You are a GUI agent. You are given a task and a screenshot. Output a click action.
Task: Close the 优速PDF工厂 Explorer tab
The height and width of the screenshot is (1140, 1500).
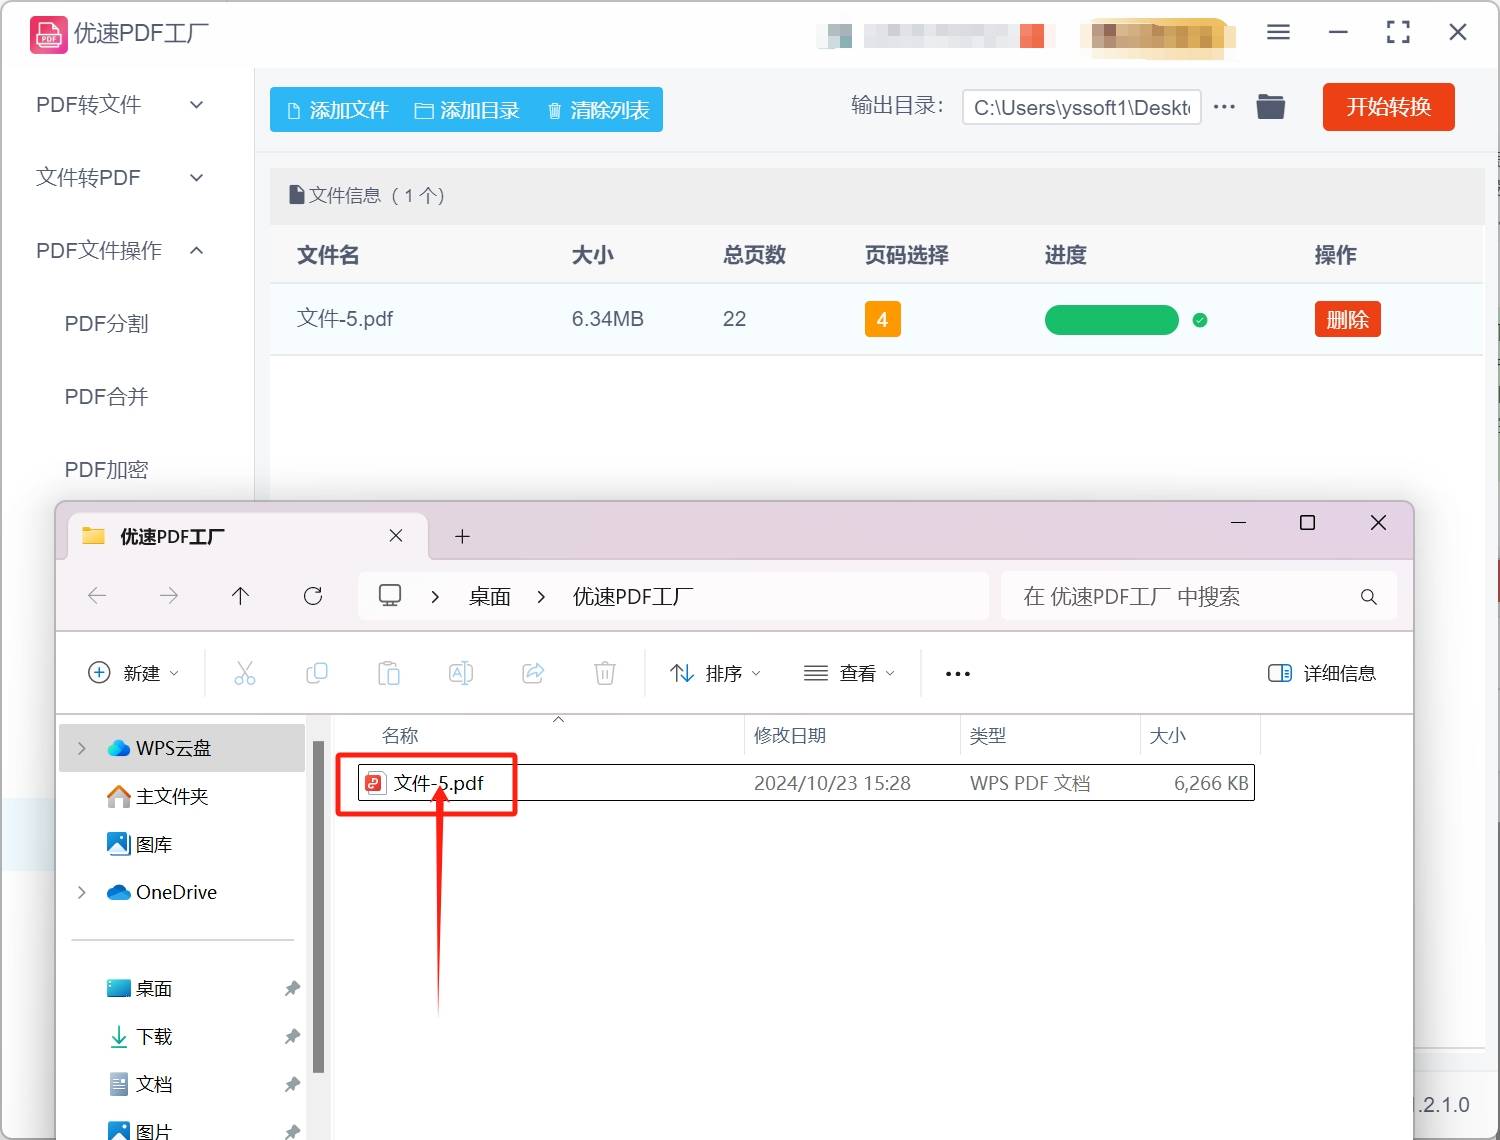(x=396, y=536)
